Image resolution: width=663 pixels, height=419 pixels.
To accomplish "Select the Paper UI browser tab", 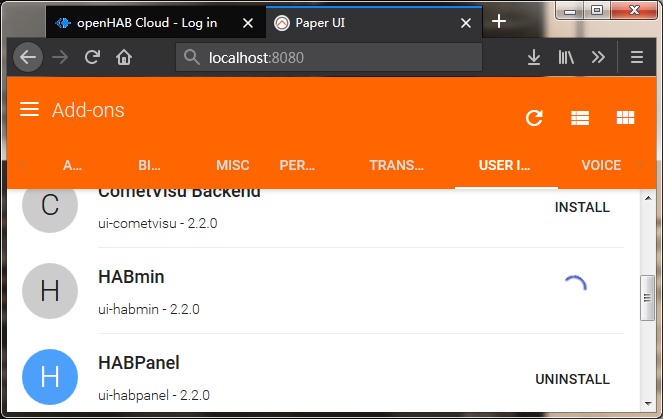I will pyautogui.click(x=374, y=23).
